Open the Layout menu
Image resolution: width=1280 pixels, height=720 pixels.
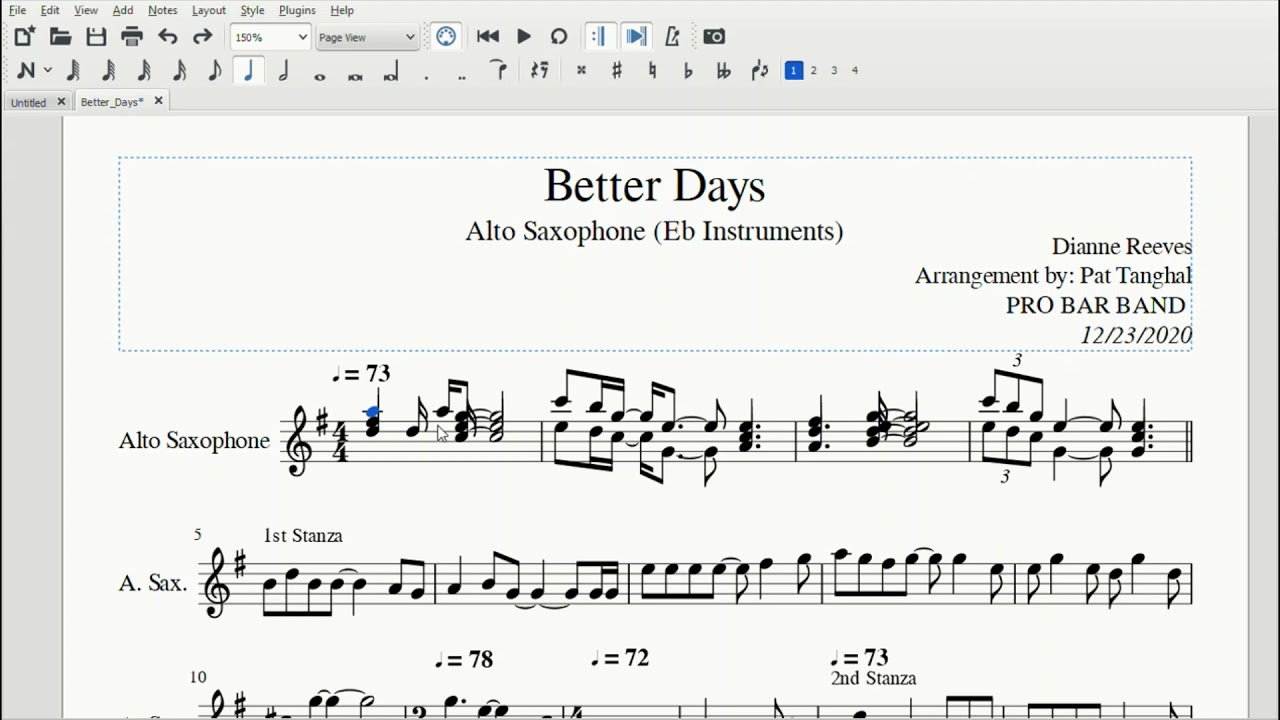tap(209, 10)
